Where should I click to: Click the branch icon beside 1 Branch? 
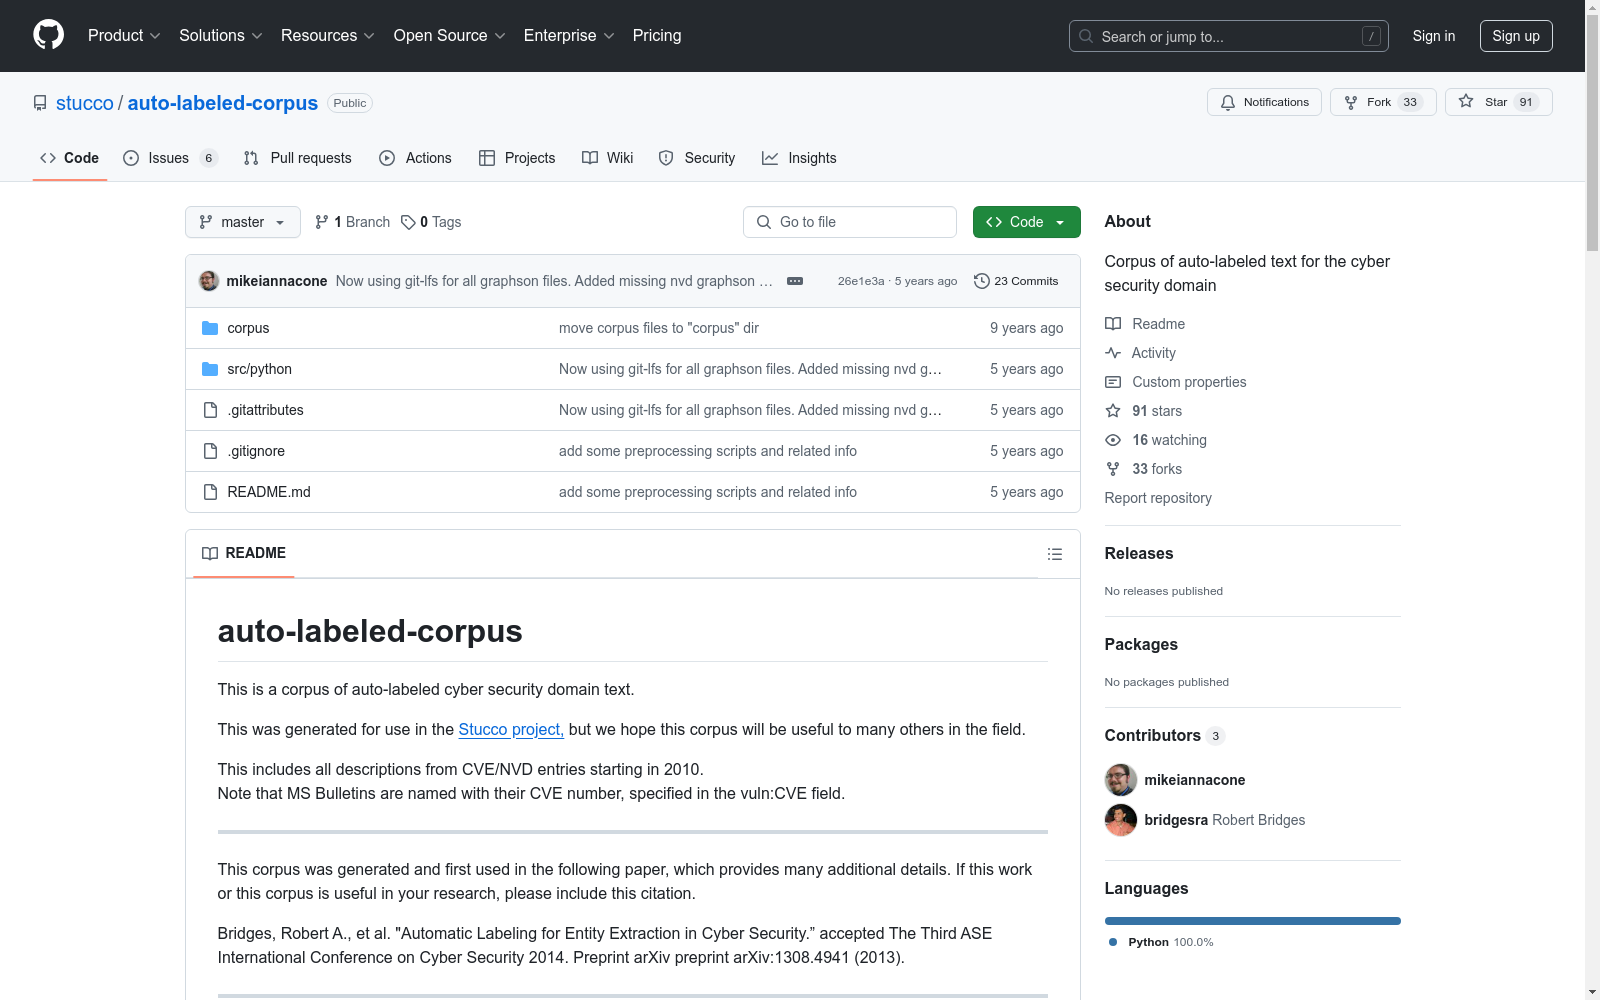click(322, 222)
